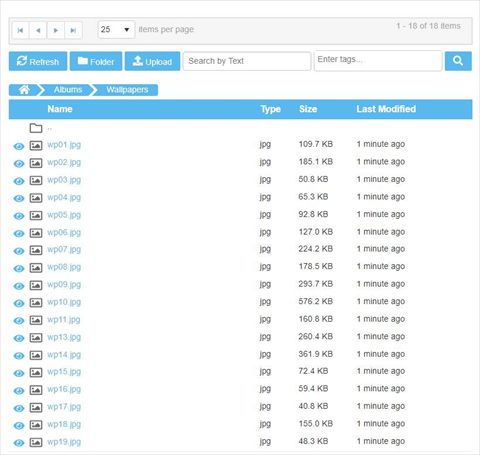Click '1 - 18 of 18 items' label
Viewport: 480px width, 455px height.
click(428, 26)
